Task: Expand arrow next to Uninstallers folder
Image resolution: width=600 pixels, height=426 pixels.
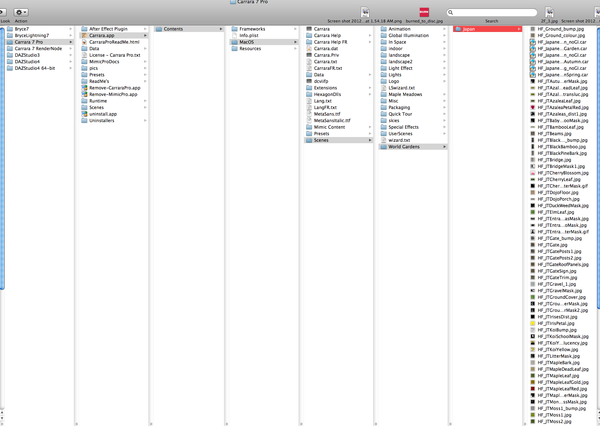Action: (x=145, y=121)
